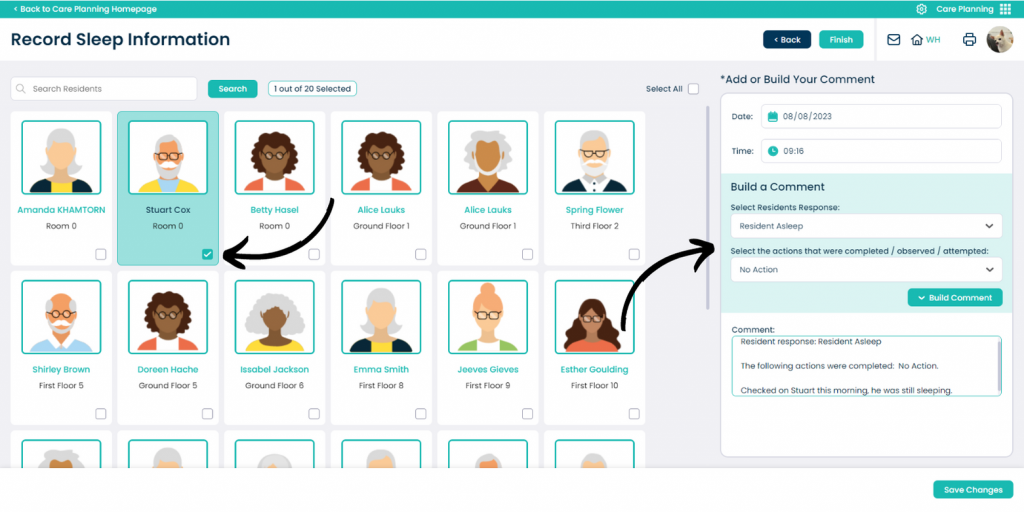Click the resident list scrollbar
Image resolution: width=1024 pixels, height=512 pixels.
(708, 208)
